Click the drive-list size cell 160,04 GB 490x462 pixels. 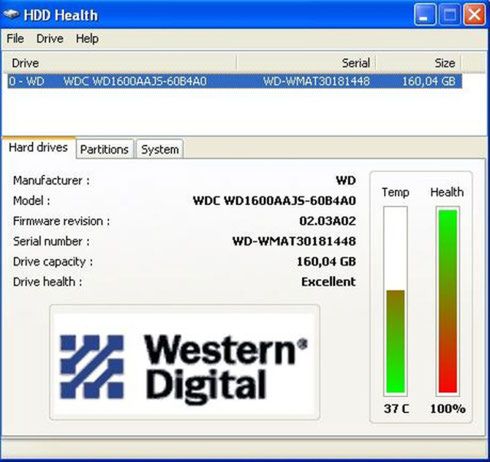(x=429, y=81)
